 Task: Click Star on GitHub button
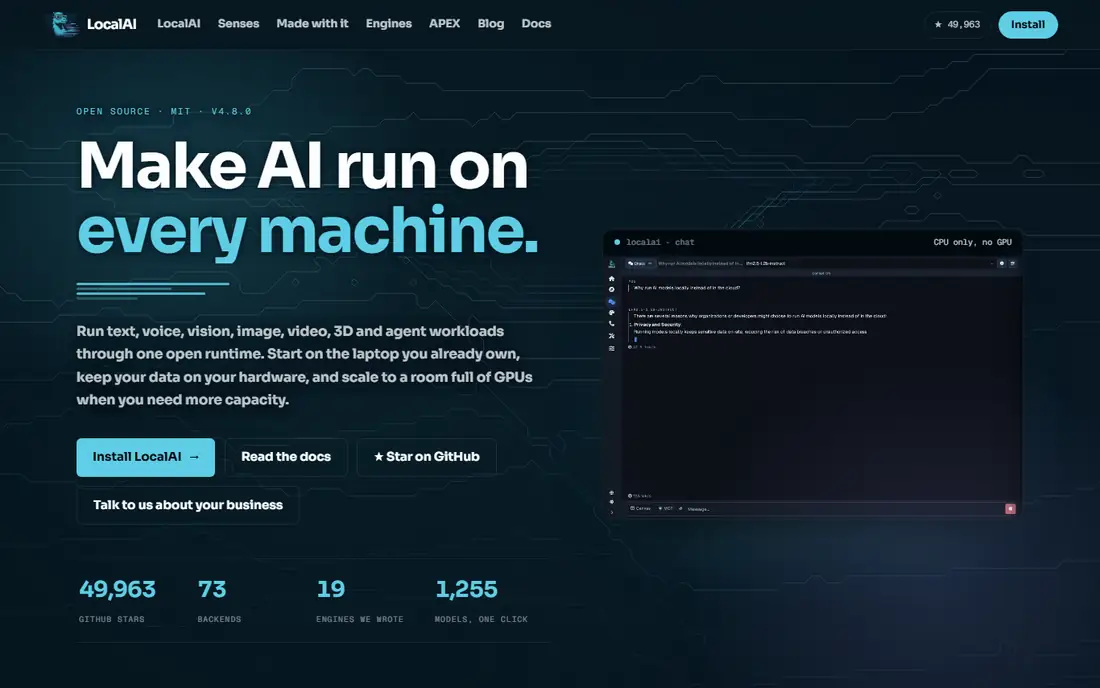pyautogui.click(x=427, y=457)
